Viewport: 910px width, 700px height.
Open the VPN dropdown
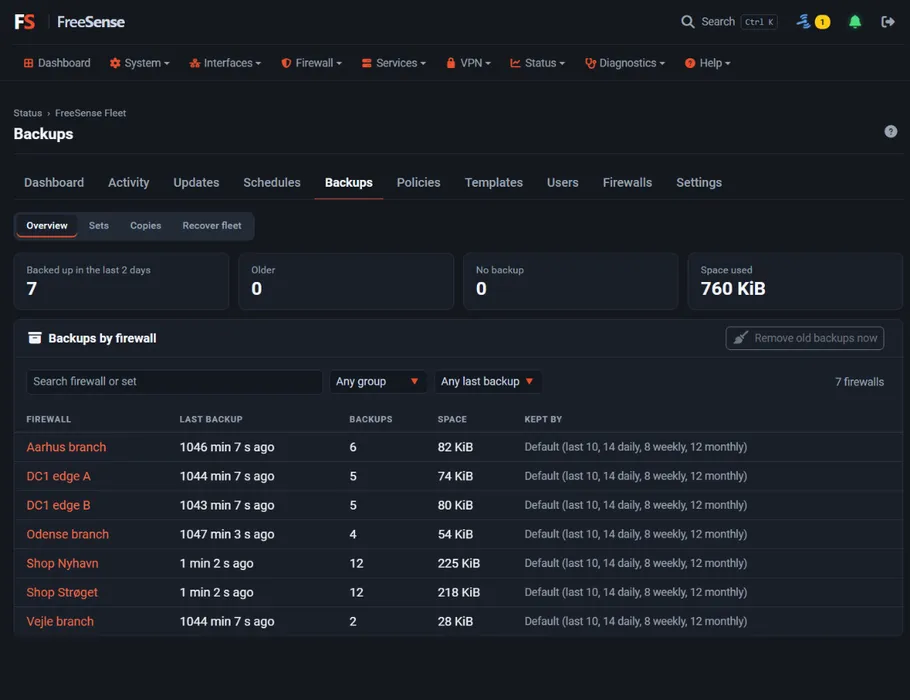(468, 63)
